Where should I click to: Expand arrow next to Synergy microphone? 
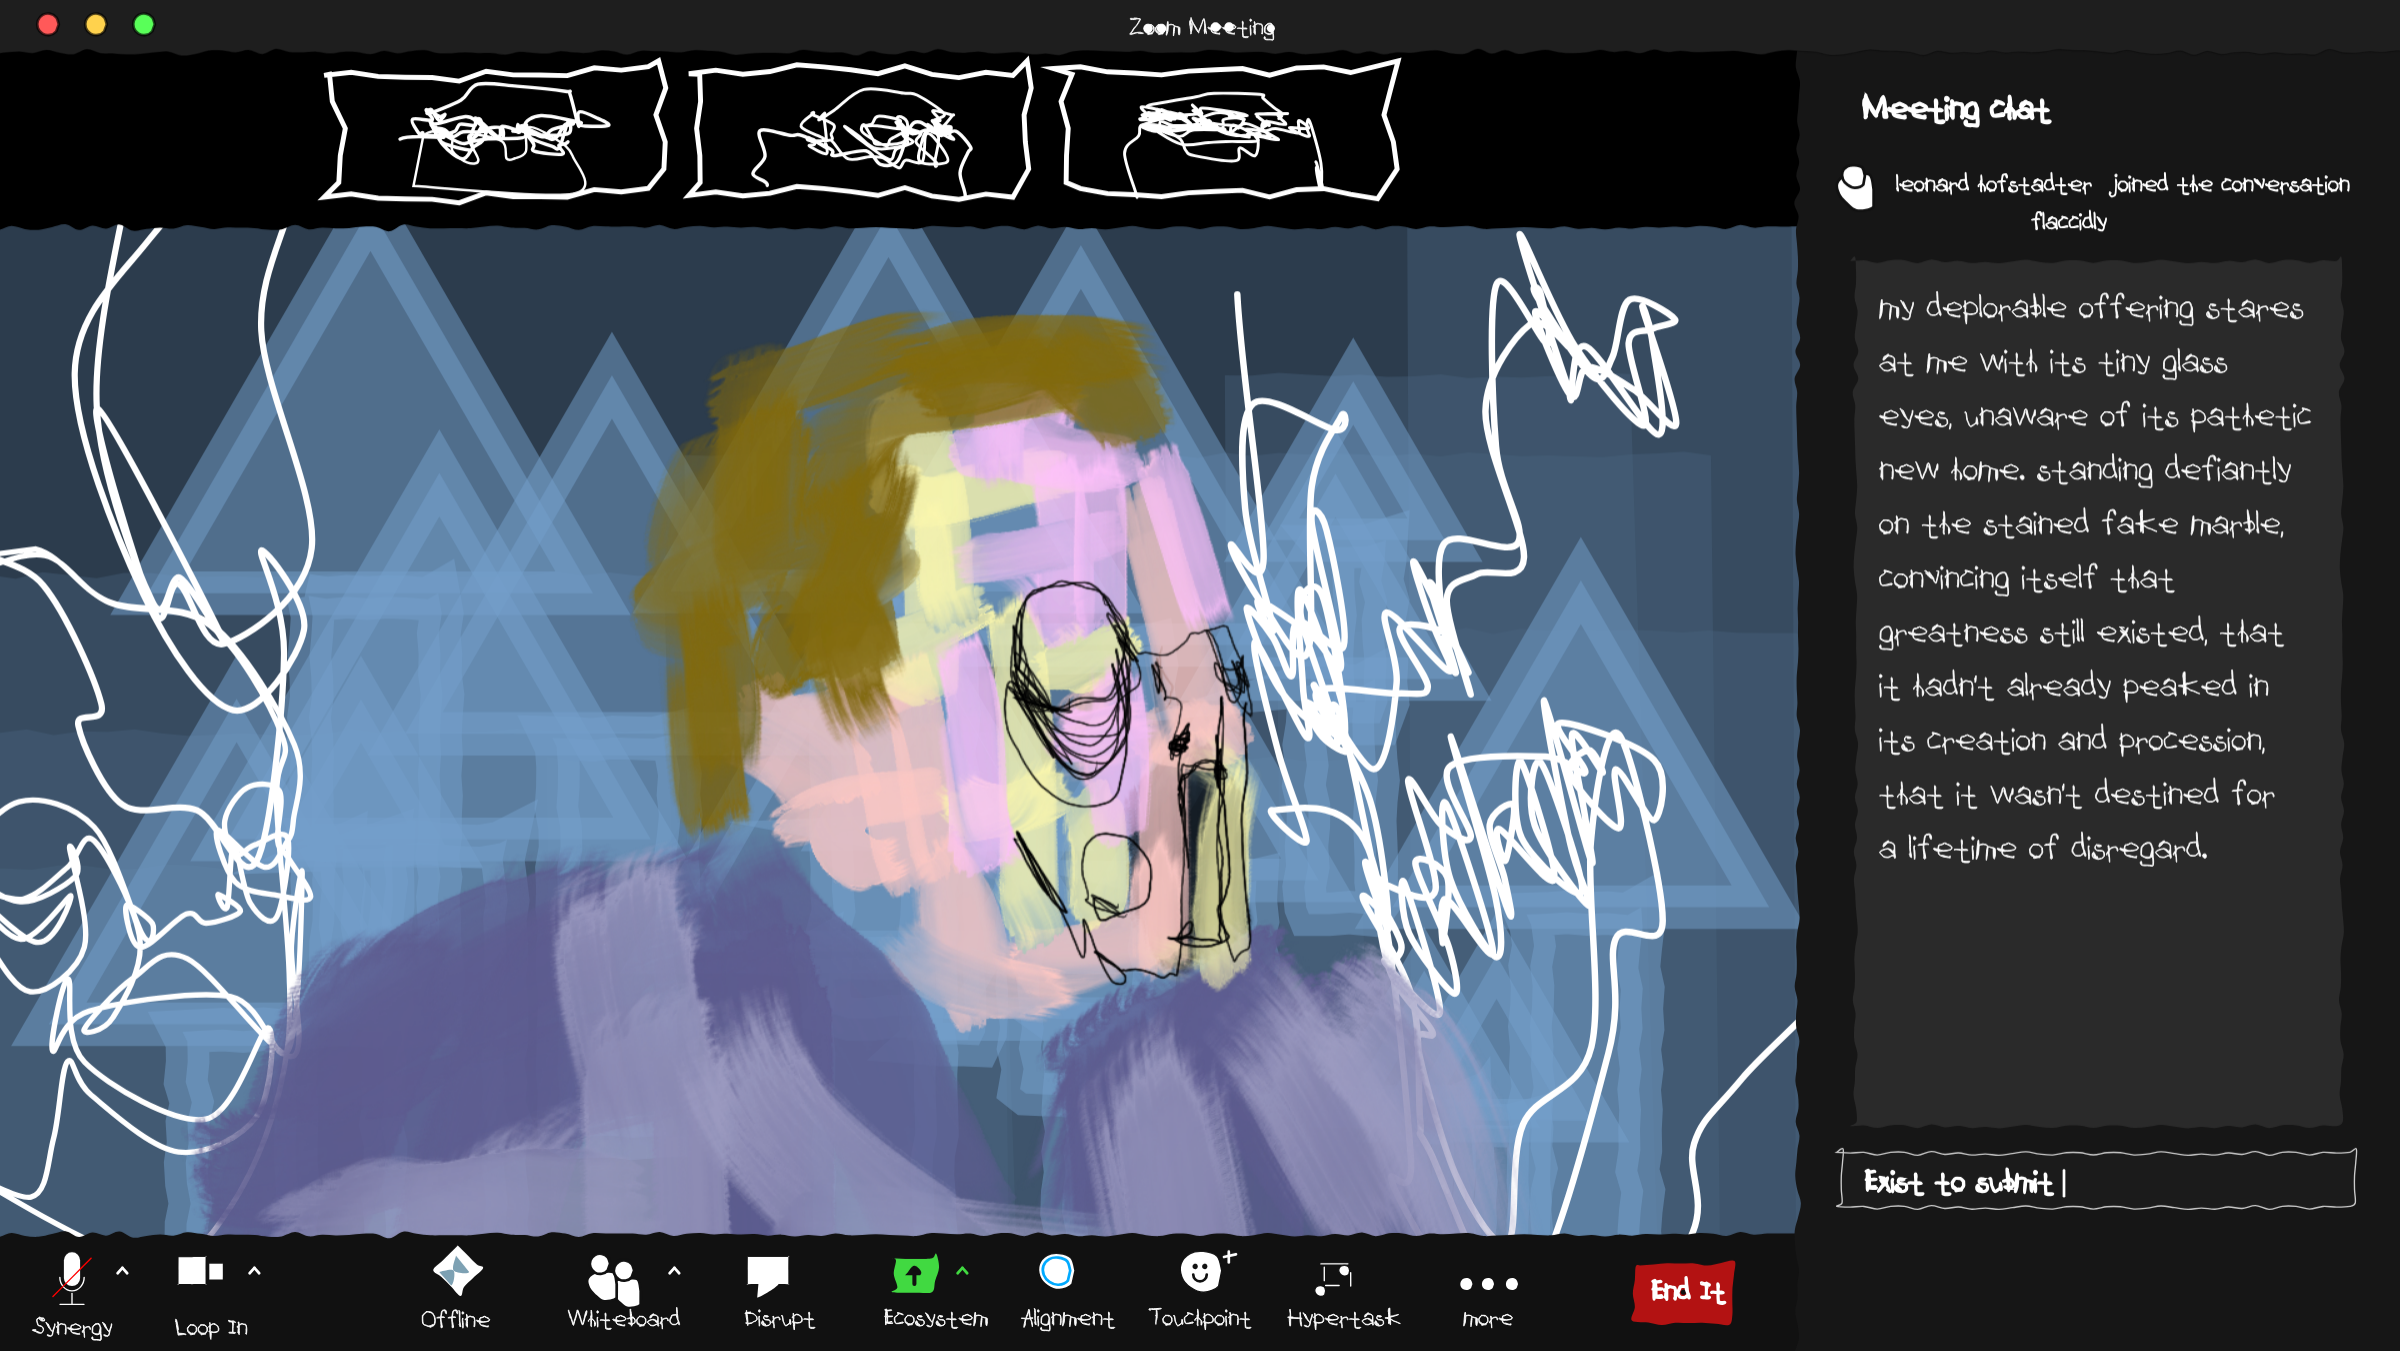pyautogui.click(x=122, y=1272)
